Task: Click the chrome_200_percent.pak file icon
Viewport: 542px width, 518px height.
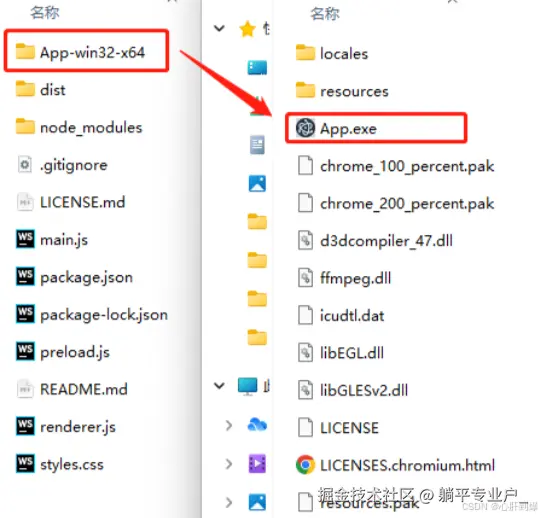Action: coord(305,203)
